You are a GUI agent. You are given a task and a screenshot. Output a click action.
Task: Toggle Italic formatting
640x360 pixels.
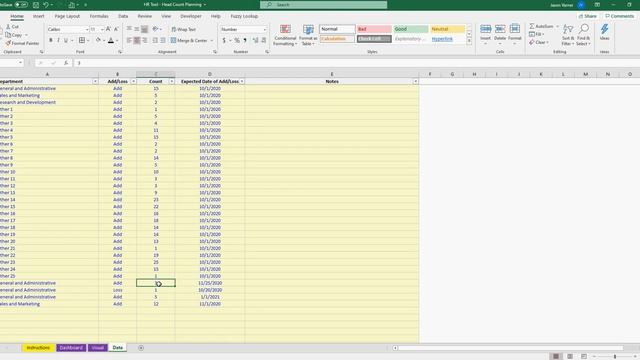point(58,40)
